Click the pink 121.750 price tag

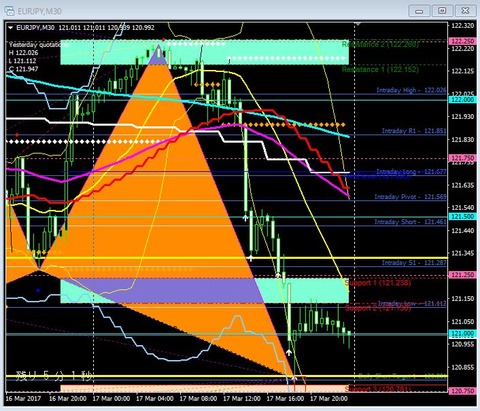463,158
